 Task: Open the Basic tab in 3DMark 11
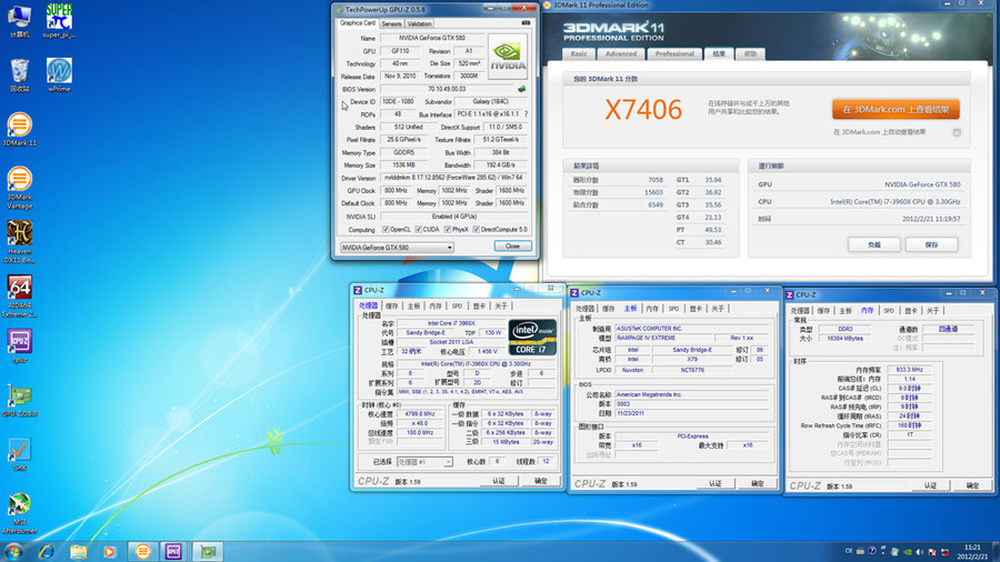pos(579,54)
